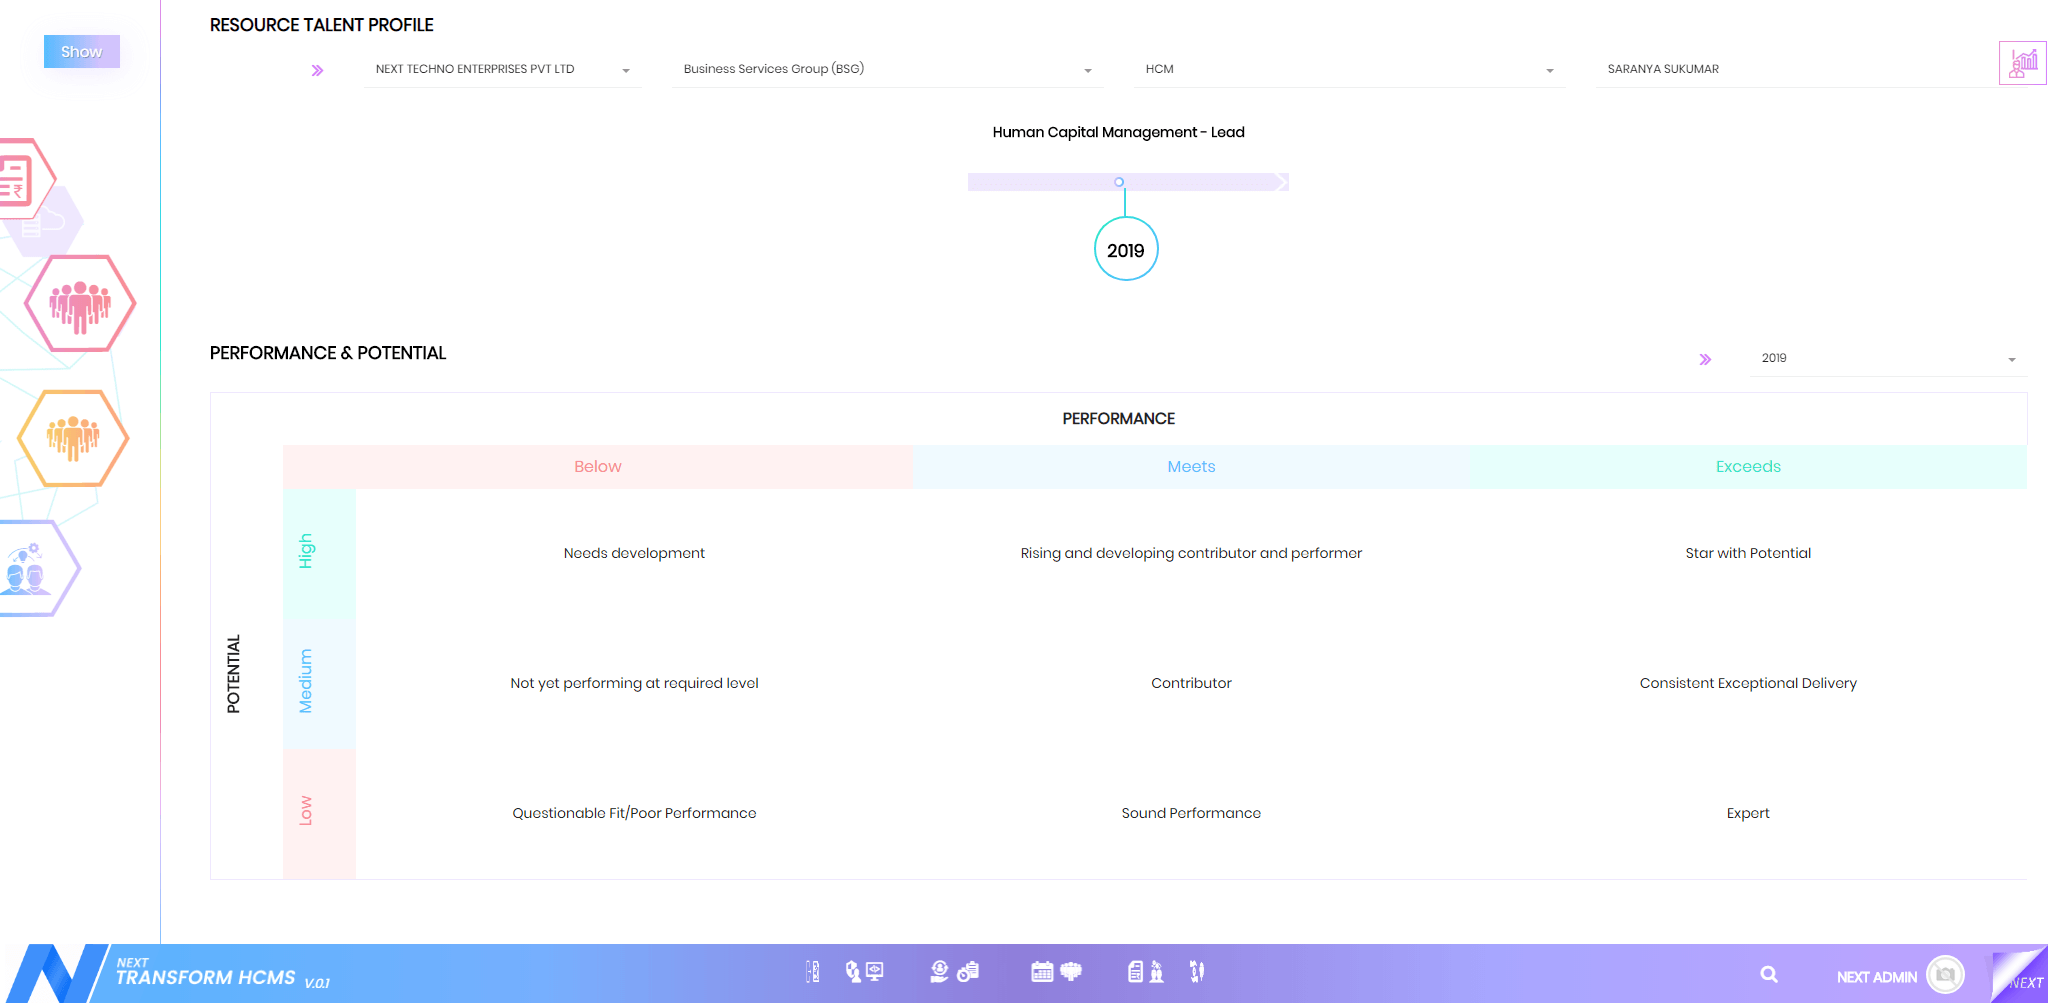Open the rupee payroll document hexagon
This screenshot has width=2048, height=1003.
tap(18, 180)
